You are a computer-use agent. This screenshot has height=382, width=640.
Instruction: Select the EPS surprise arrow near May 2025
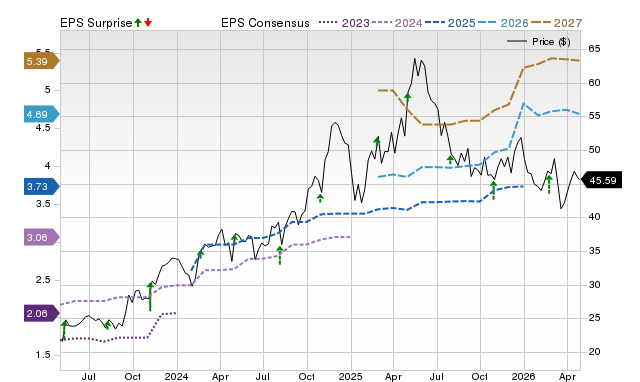click(407, 97)
